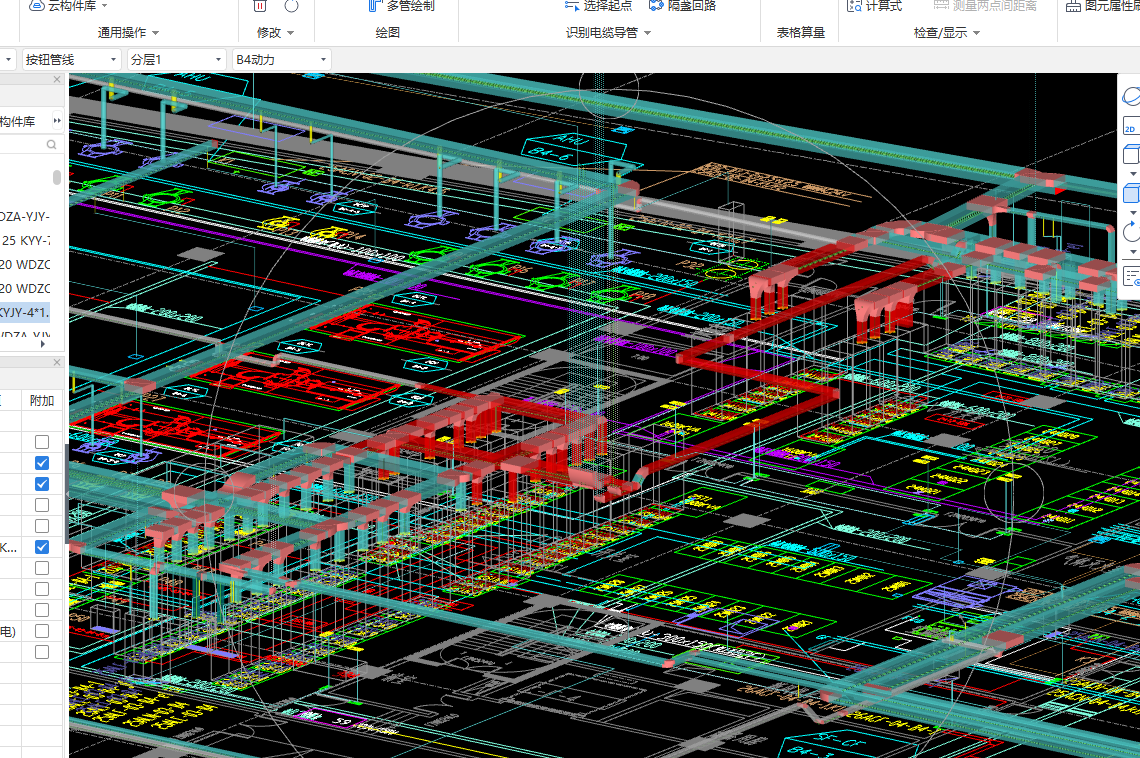The width and height of the screenshot is (1140, 758).
Task: Select the highlighted KYJY-4*1. list item
Action: pyautogui.click(x=25, y=313)
